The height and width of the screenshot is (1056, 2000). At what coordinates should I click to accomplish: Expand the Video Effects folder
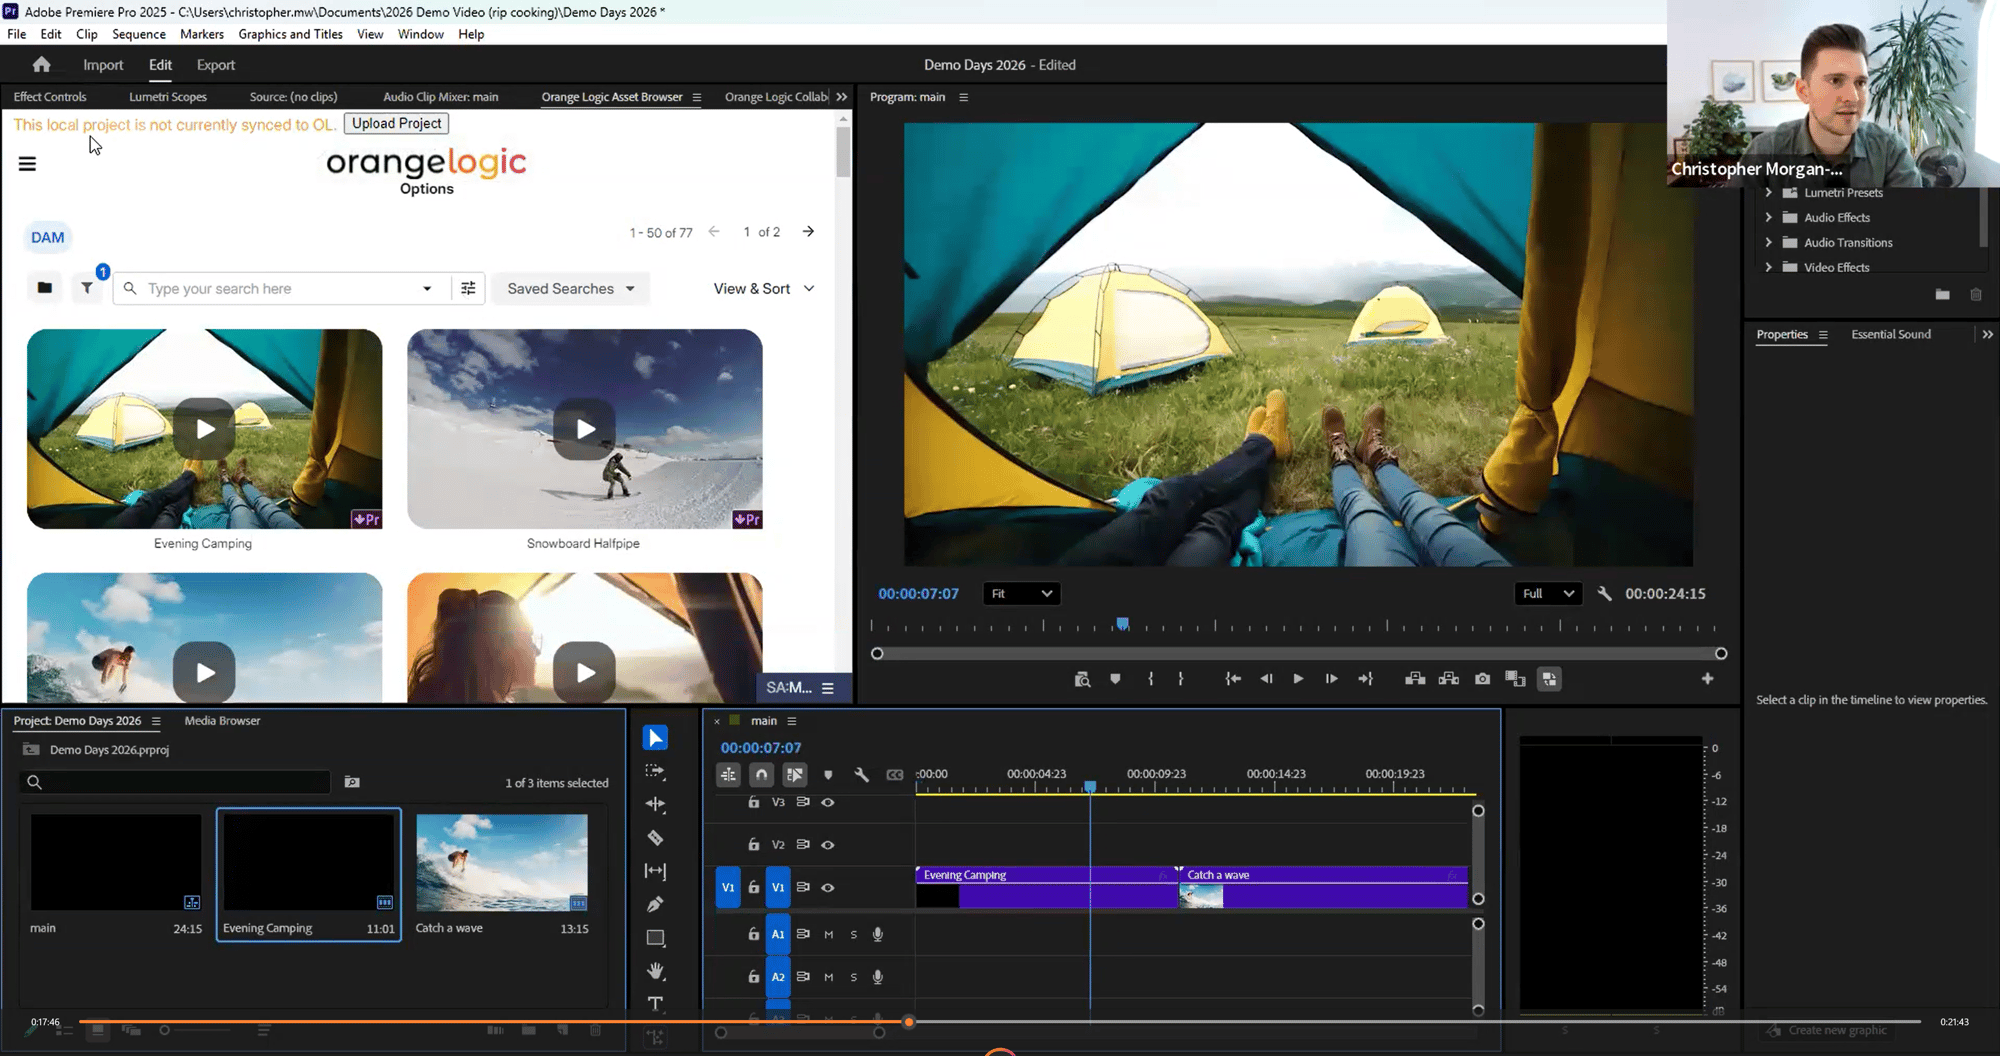1768,268
